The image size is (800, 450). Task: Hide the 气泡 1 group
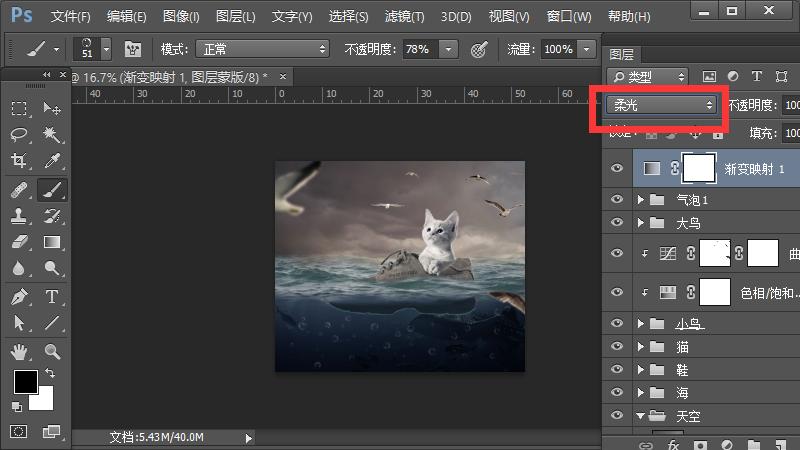(x=617, y=199)
